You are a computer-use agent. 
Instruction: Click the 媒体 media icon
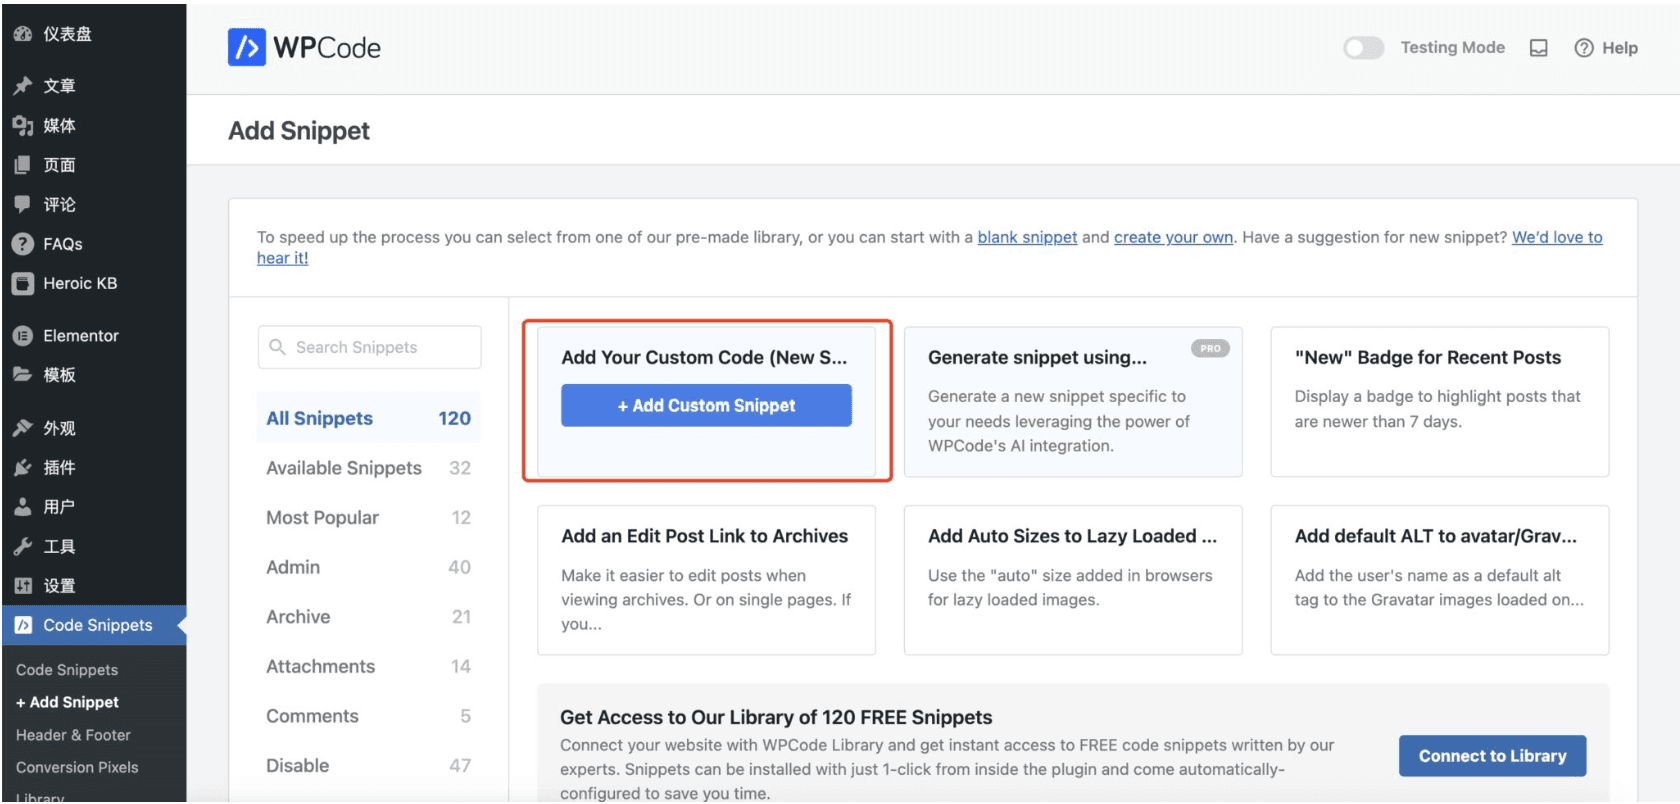pos(22,125)
